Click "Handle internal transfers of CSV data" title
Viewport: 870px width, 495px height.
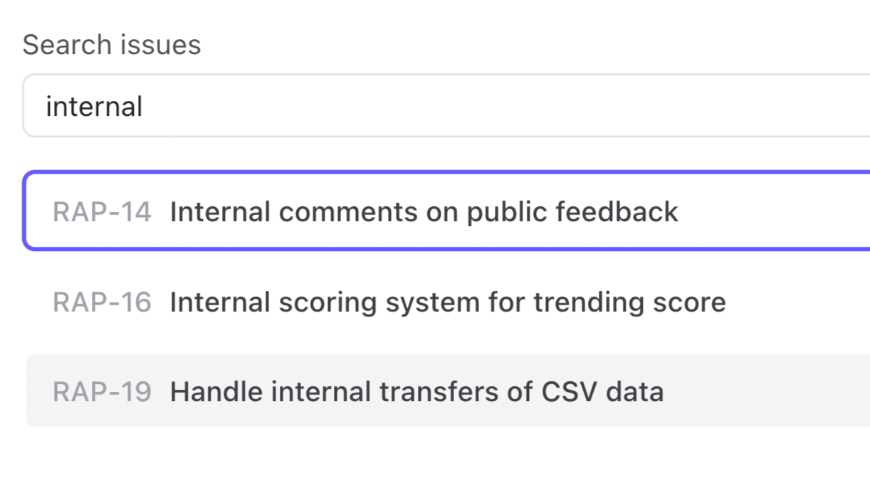pos(416,391)
